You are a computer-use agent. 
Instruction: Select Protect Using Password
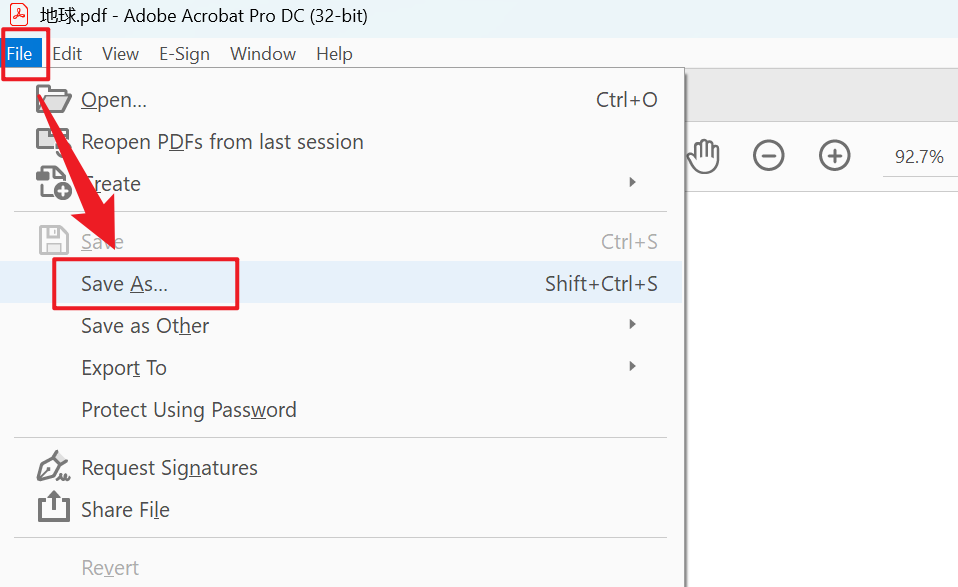click(189, 410)
